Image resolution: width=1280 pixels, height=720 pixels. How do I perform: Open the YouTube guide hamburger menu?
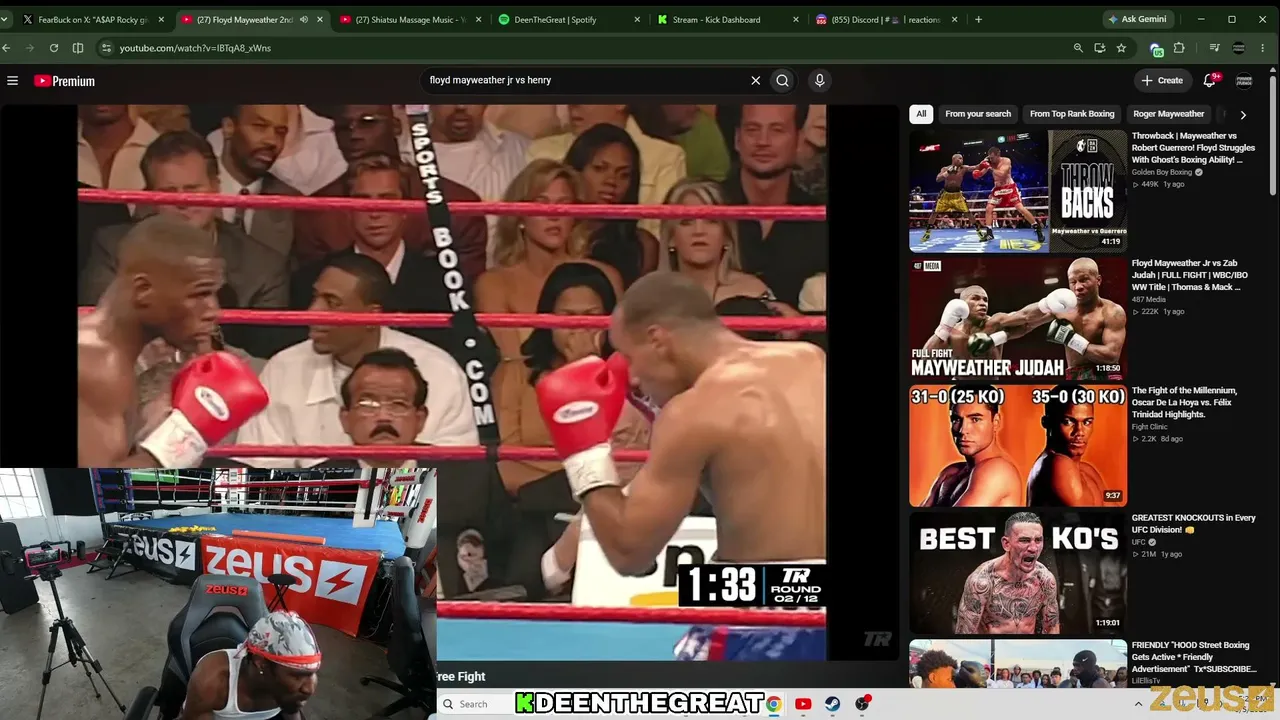12,81
